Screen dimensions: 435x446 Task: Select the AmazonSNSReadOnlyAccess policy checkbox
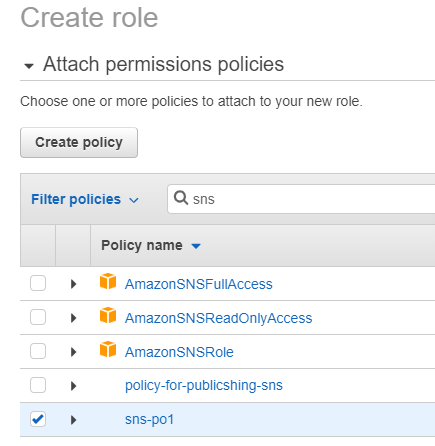coord(38,317)
